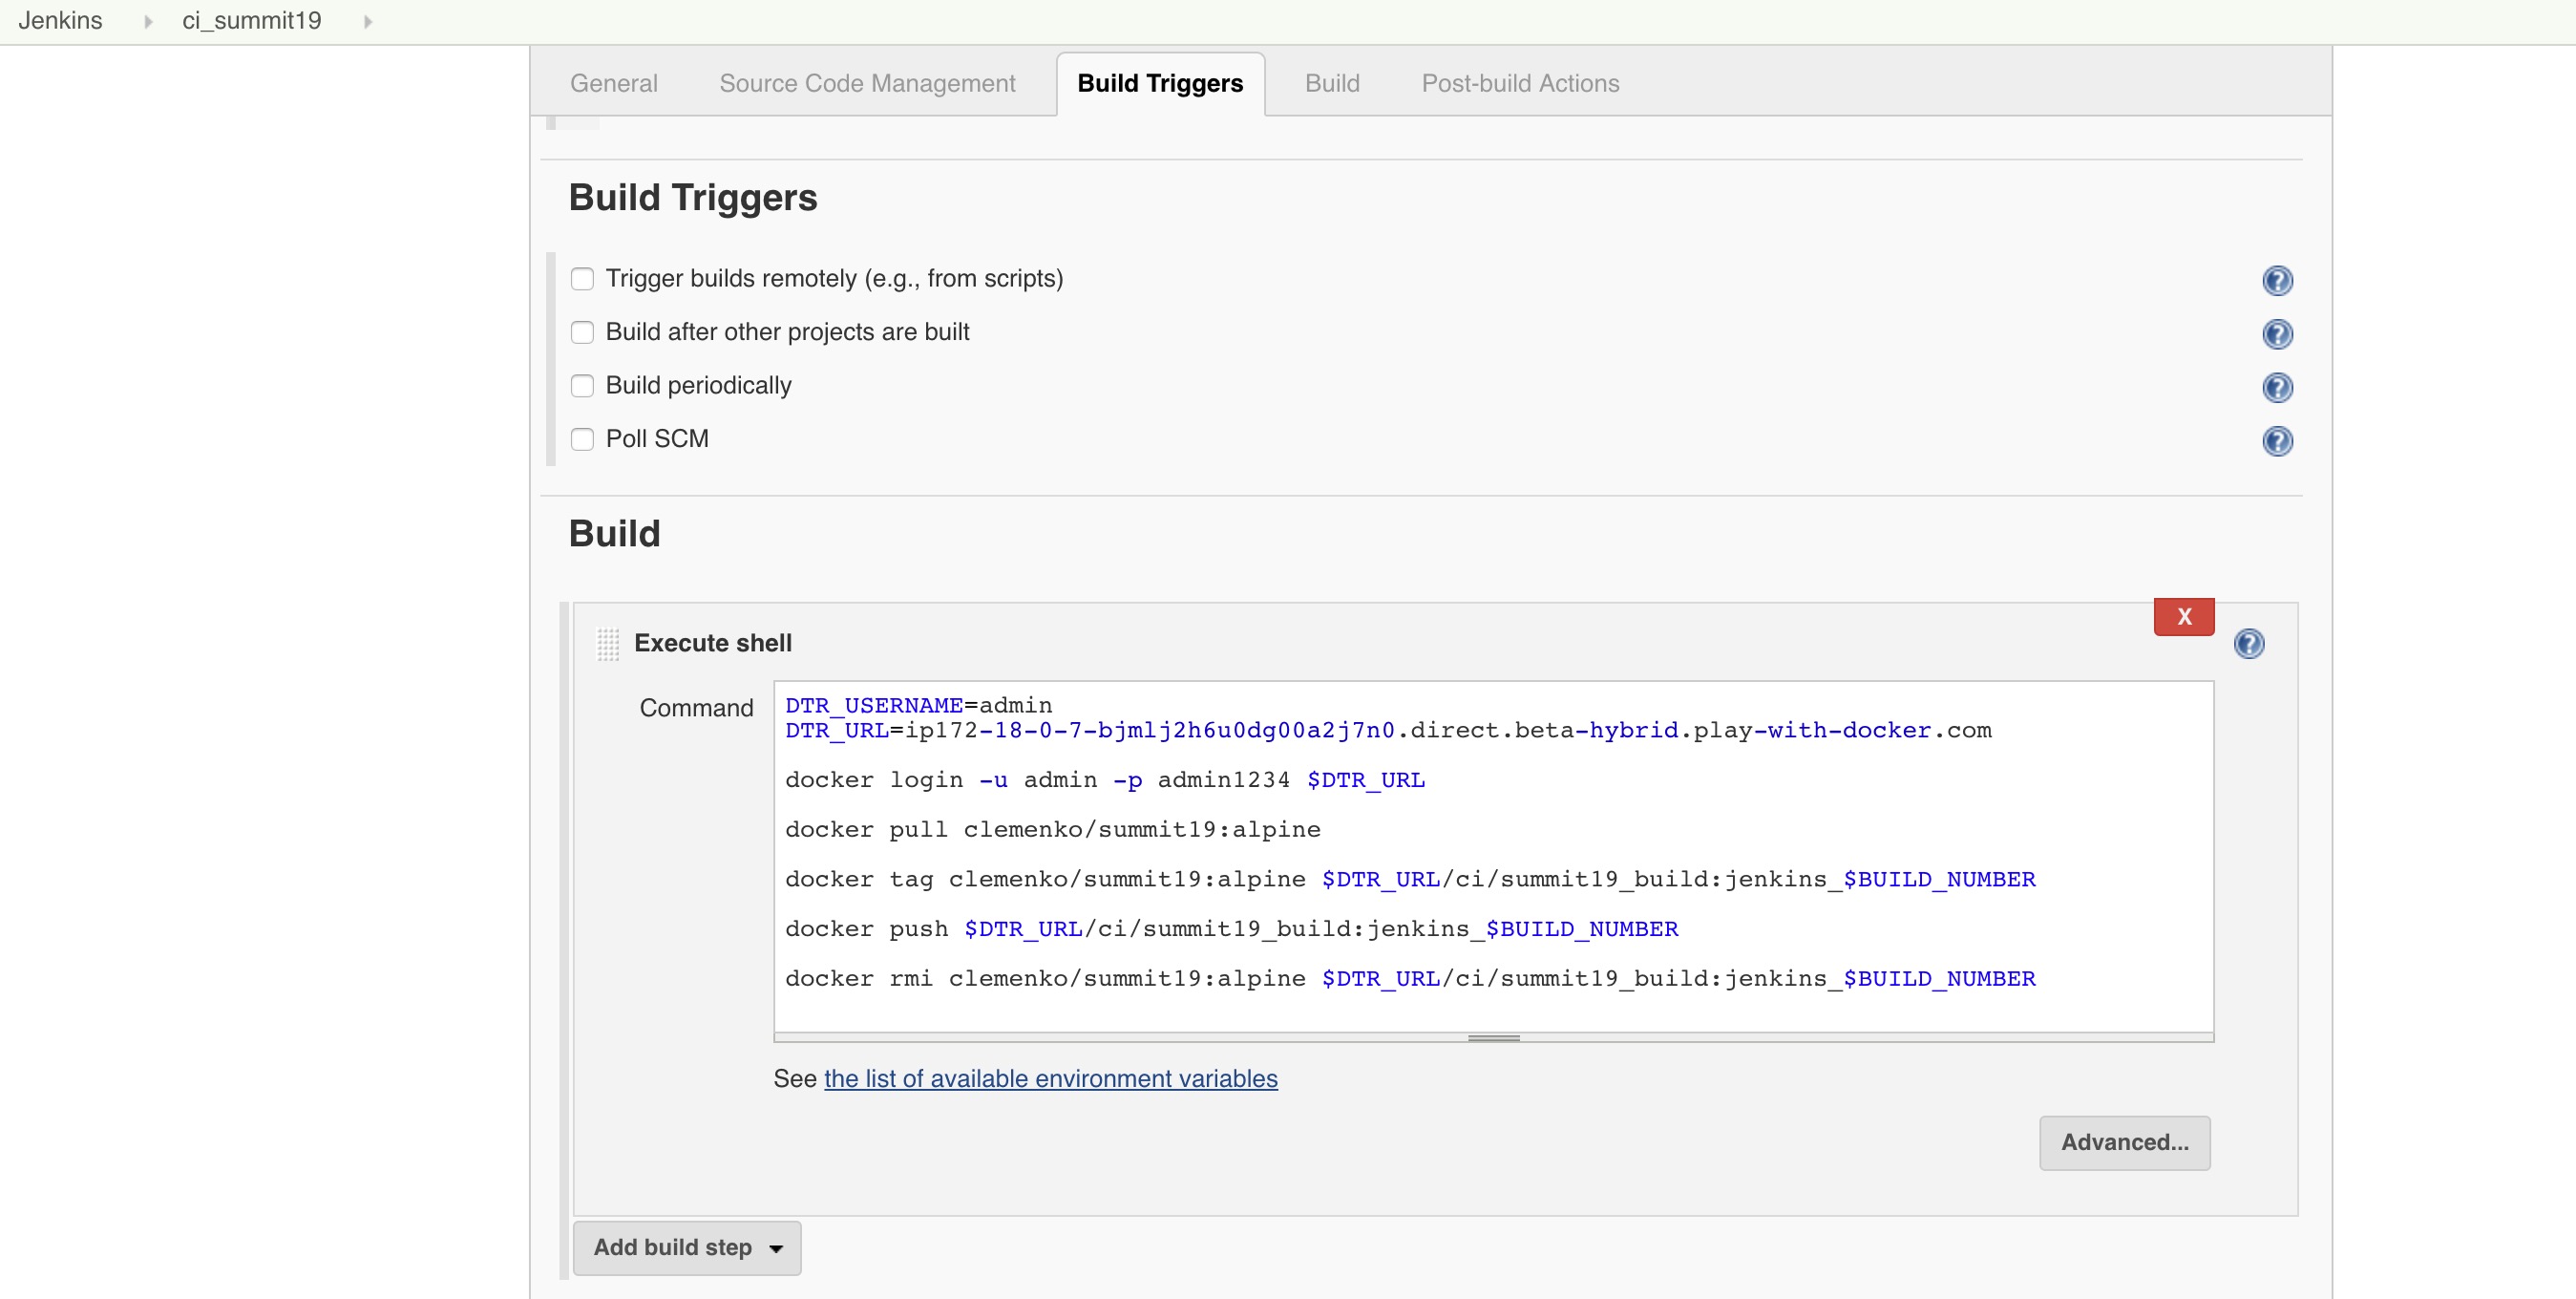The height and width of the screenshot is (1299, 2576).
Task: Expand breadcrumb arrow after ci_summit19
Action: (x=368, y=21)
